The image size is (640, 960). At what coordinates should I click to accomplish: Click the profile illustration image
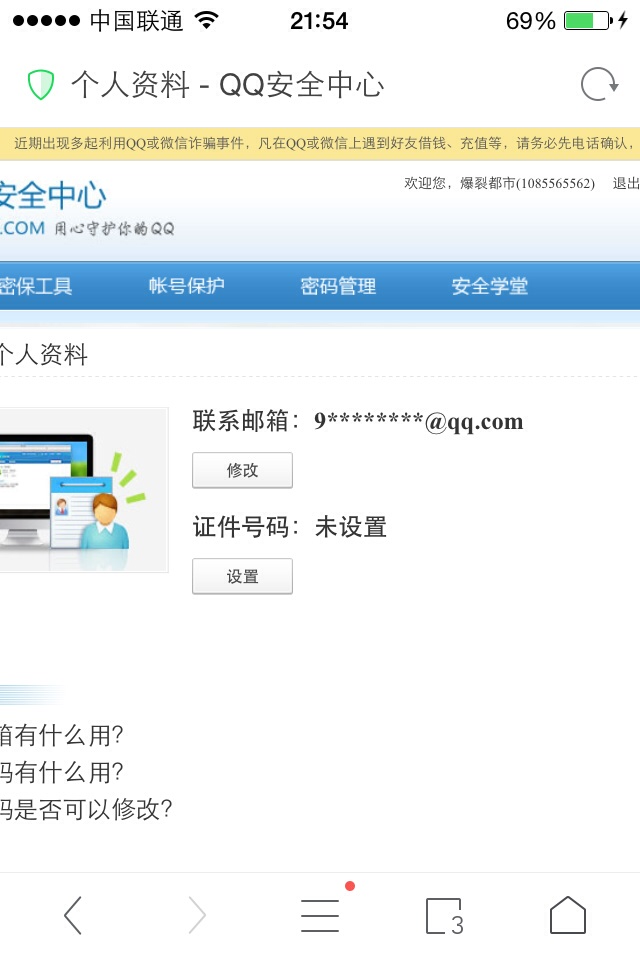[84, 490]
